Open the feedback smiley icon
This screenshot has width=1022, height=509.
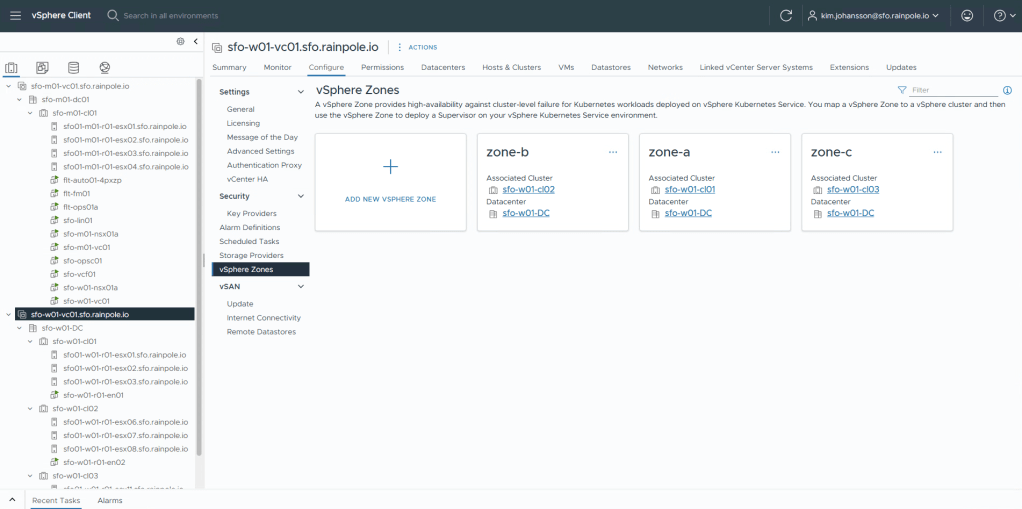966,16
